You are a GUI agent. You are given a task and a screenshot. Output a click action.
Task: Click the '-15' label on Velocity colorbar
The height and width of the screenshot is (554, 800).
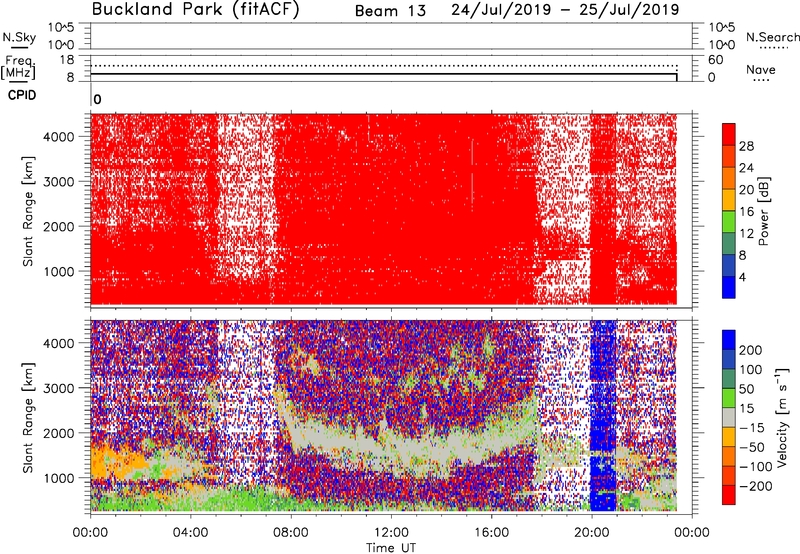pyautogui.click(x=752, y=428)
